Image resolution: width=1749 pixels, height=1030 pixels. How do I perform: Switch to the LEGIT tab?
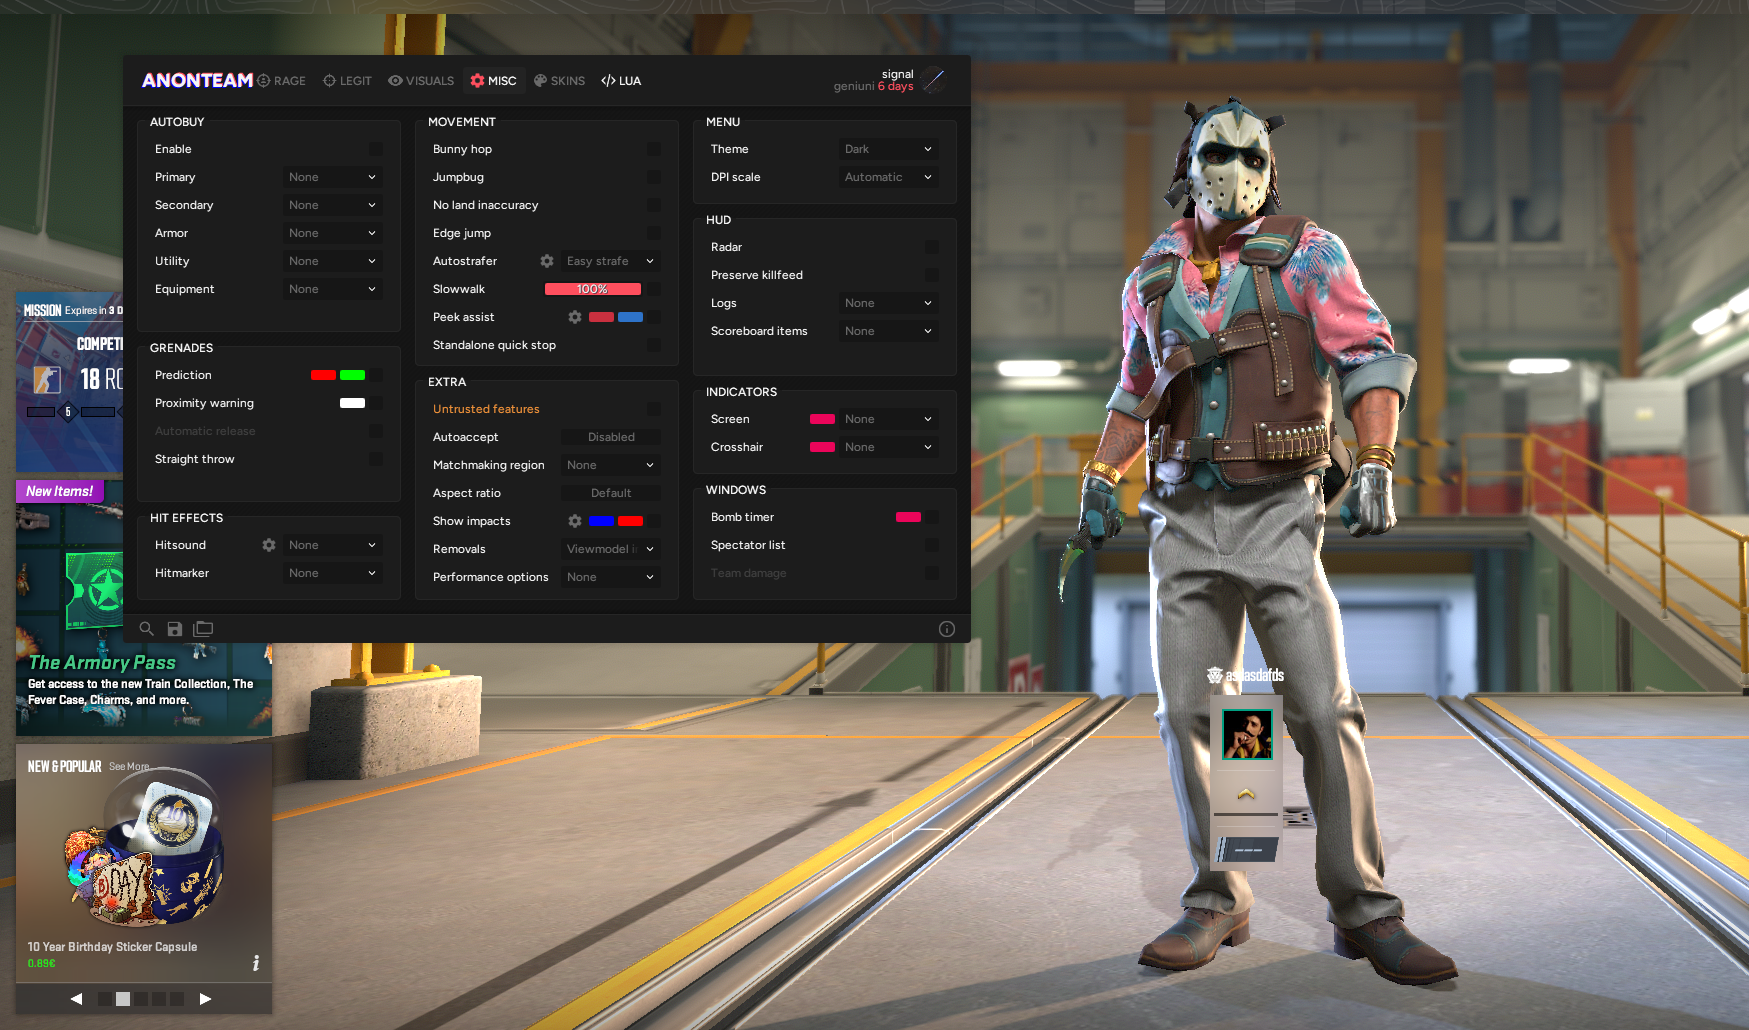tap(347, 81)
